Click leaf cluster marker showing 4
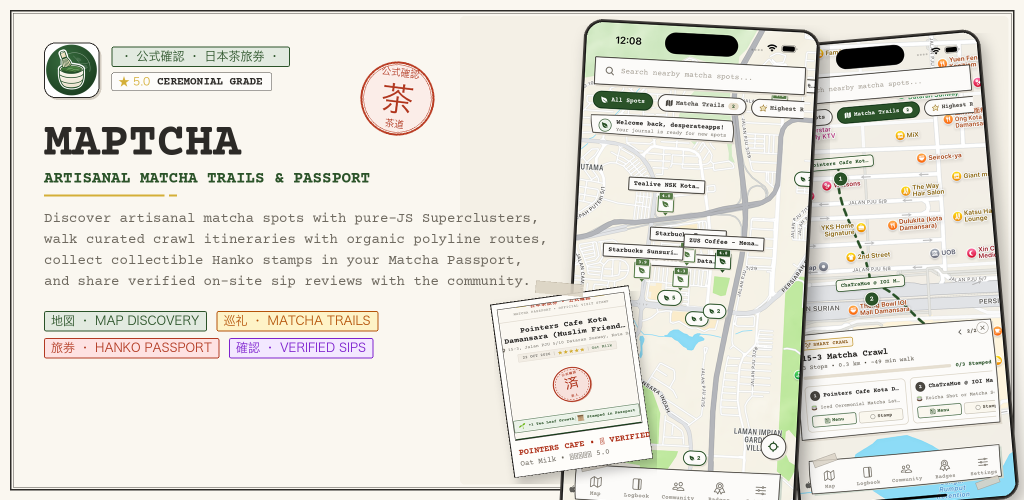This screenshot has width=1024, height=500. pos(696,319)
